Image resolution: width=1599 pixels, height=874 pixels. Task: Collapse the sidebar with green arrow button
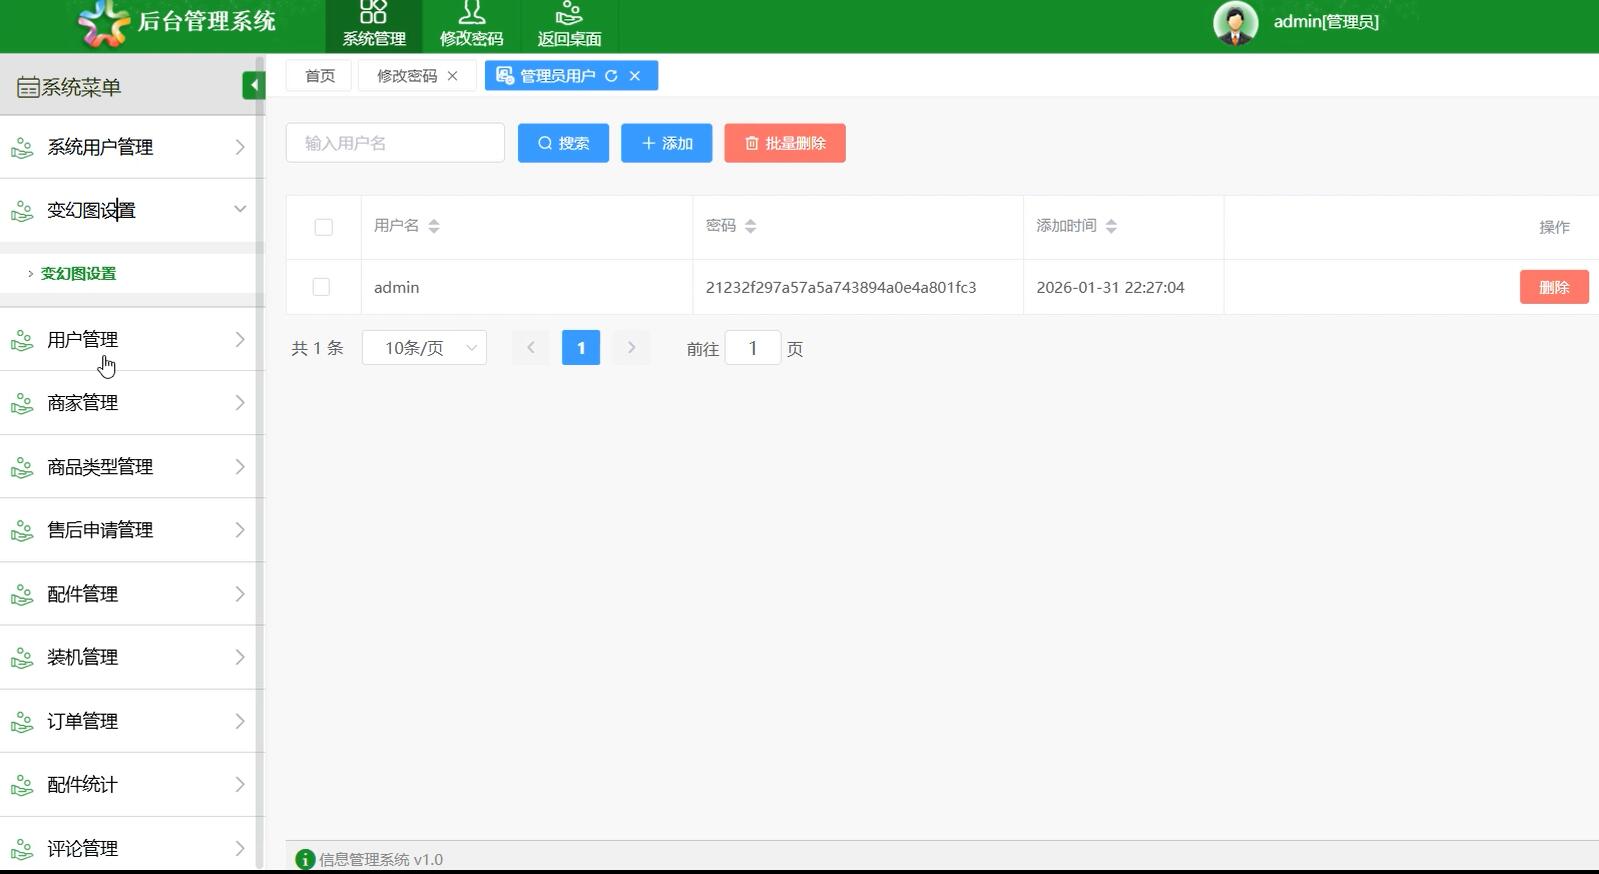click(x=253, y=86)
